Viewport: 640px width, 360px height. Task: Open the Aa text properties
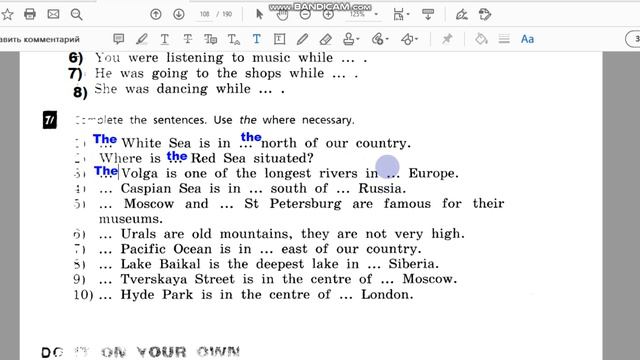tap(527, 39)
